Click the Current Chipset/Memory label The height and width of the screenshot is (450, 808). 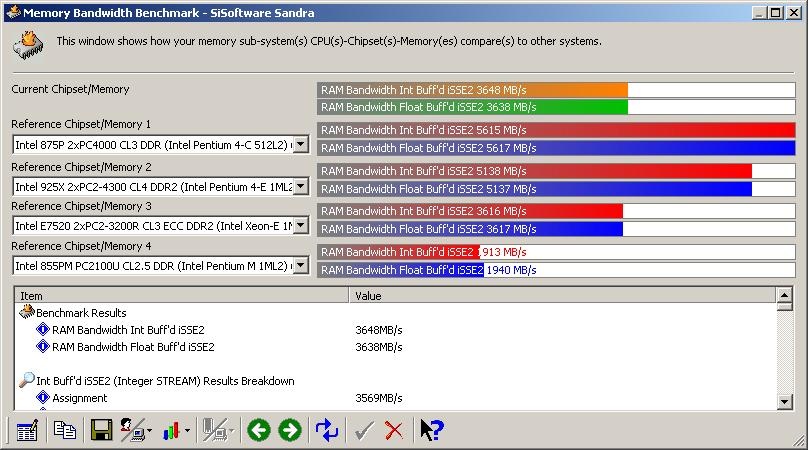[x=70, y=89]
